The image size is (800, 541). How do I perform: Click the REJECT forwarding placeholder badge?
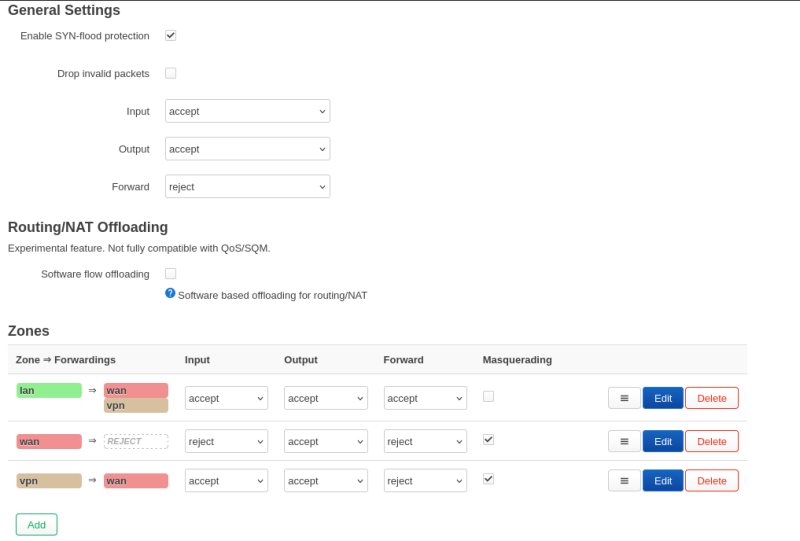[x=136, y=441]
